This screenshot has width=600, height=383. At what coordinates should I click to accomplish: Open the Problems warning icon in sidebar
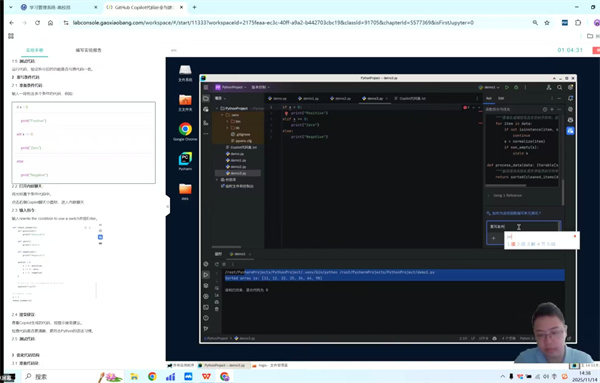(x=206, y=318)
